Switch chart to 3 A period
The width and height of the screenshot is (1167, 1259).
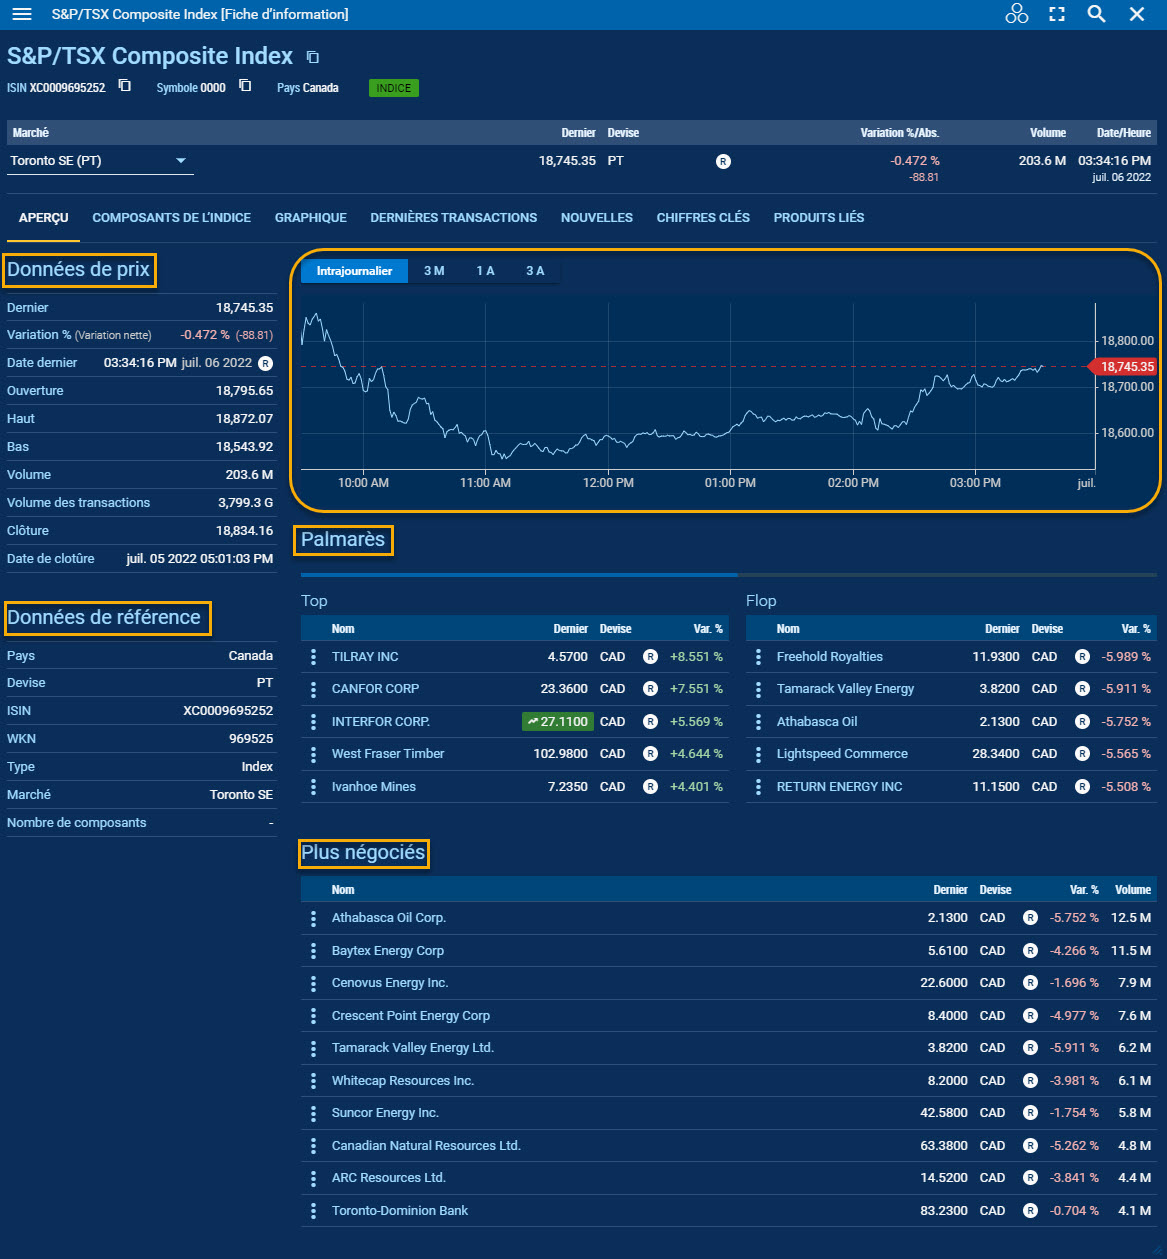point(535,271)
